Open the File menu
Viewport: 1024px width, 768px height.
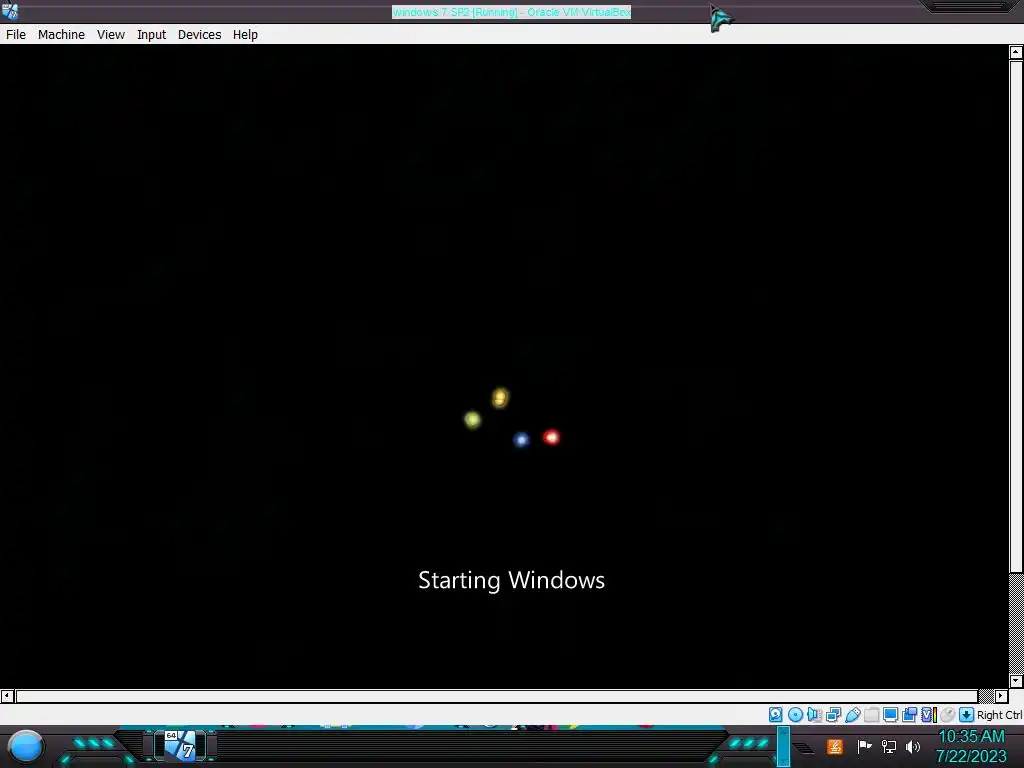[16, 35]
